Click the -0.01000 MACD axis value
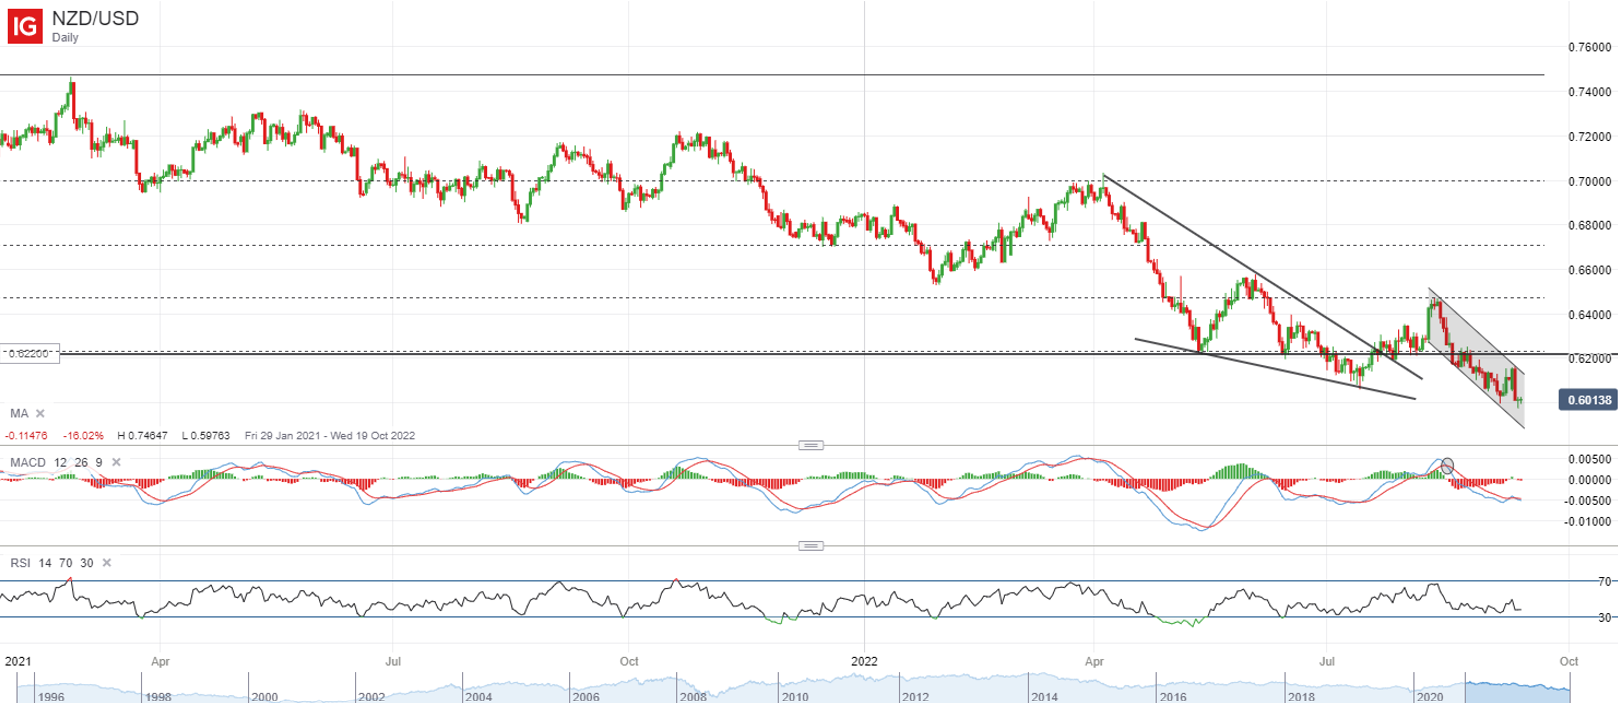This screenshot has height=703, width=1618. tap(1588, 522)
